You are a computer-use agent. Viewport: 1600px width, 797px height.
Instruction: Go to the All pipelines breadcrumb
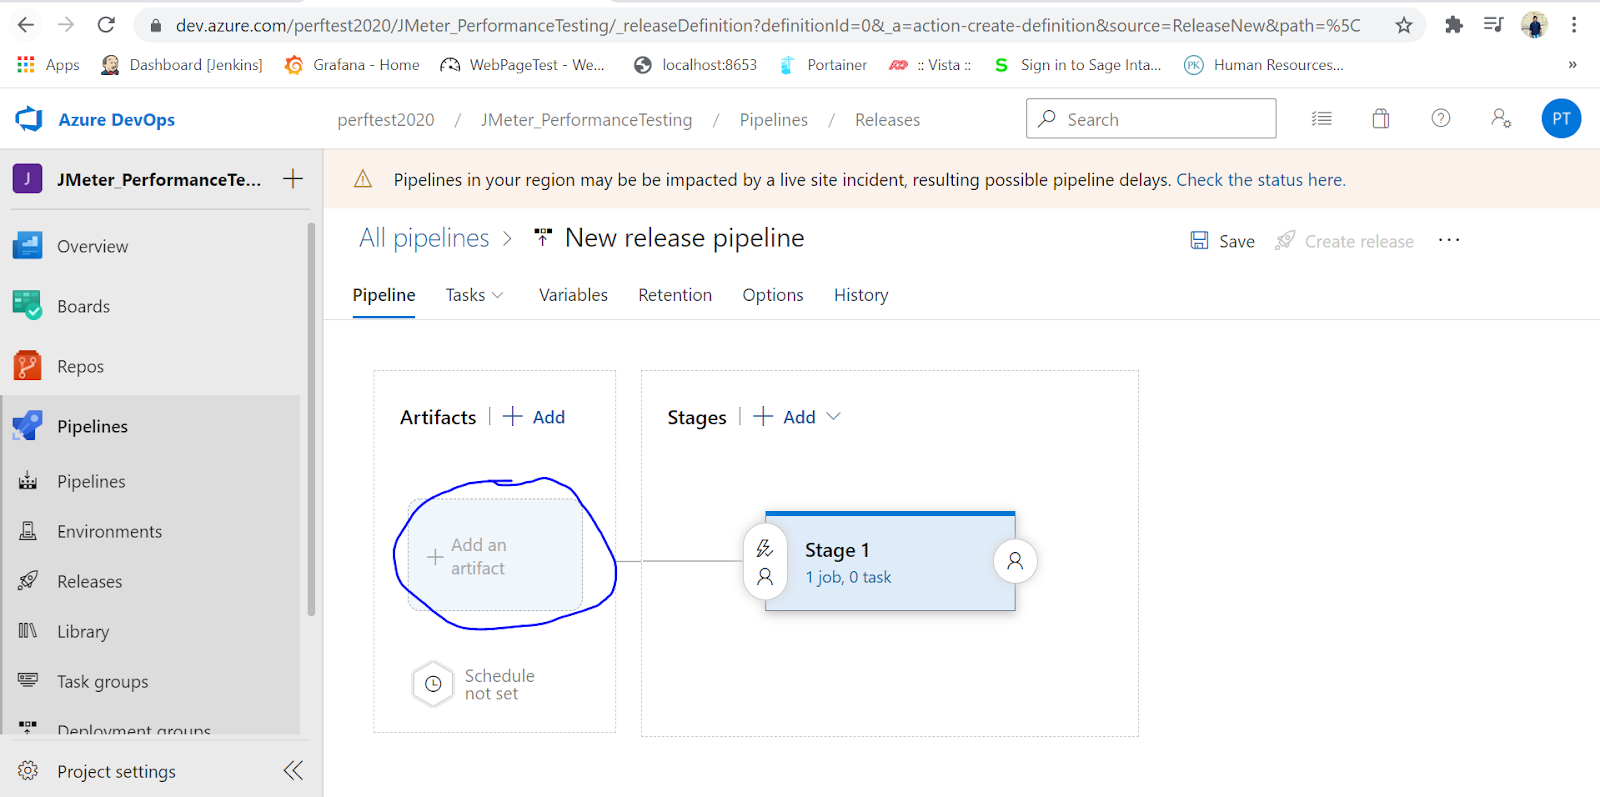coord(424,238)
